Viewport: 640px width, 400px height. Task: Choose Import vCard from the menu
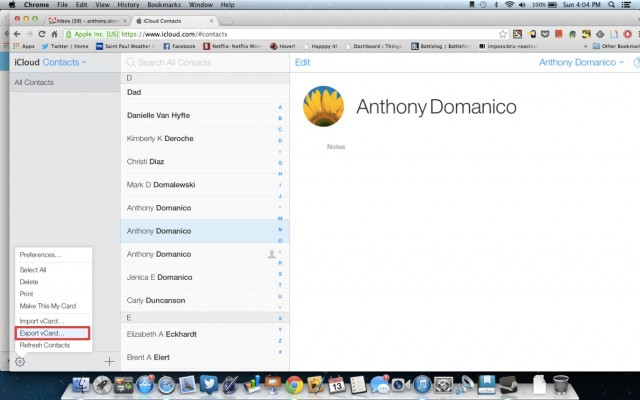tap(42, 321)
